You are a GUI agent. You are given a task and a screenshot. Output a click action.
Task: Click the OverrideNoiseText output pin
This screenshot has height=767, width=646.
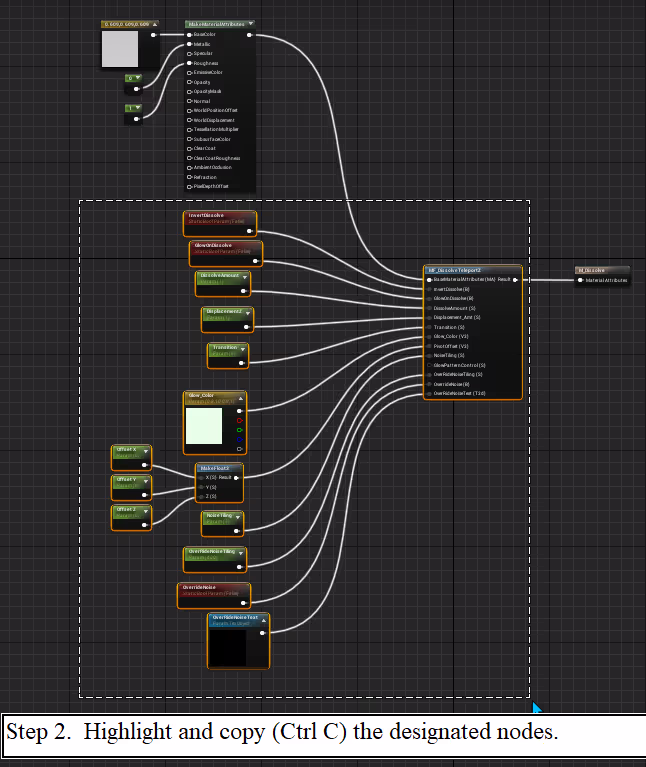click(263, 633)
